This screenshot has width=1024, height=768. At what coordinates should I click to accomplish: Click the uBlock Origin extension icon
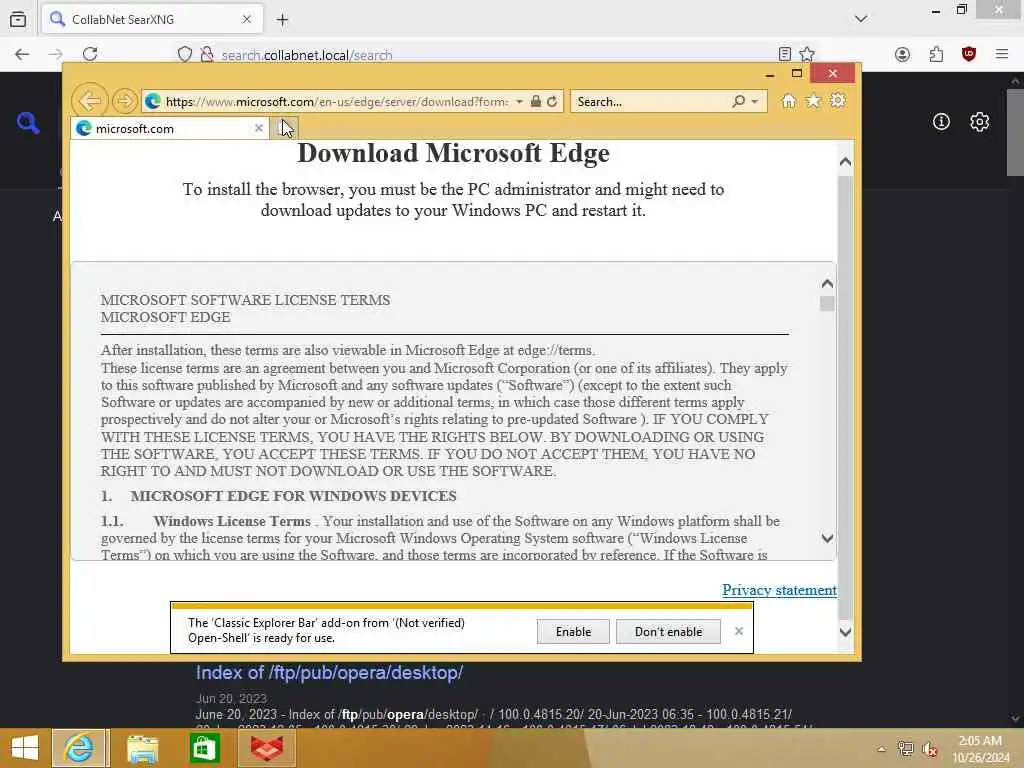tap(969, 54)
